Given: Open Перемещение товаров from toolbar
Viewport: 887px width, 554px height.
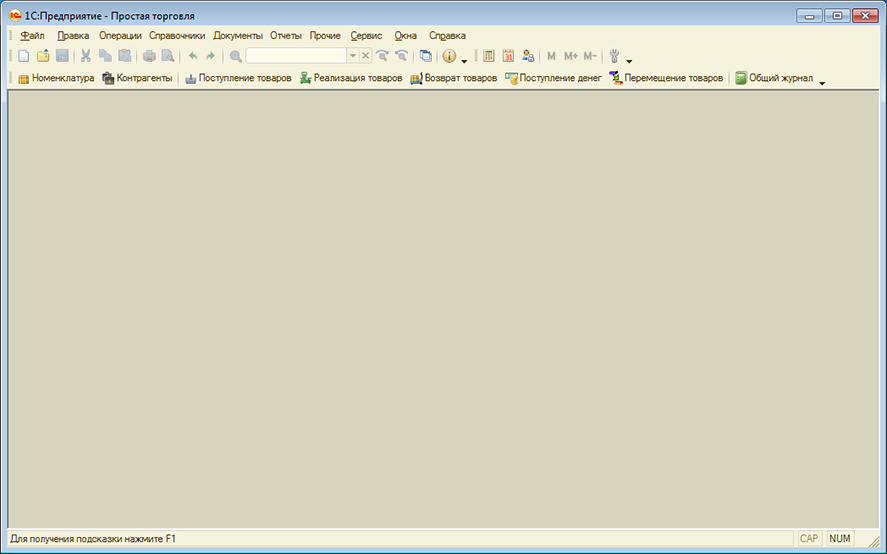Looking at the screenshot, I should pyautogui.click(x=666, y=78).
